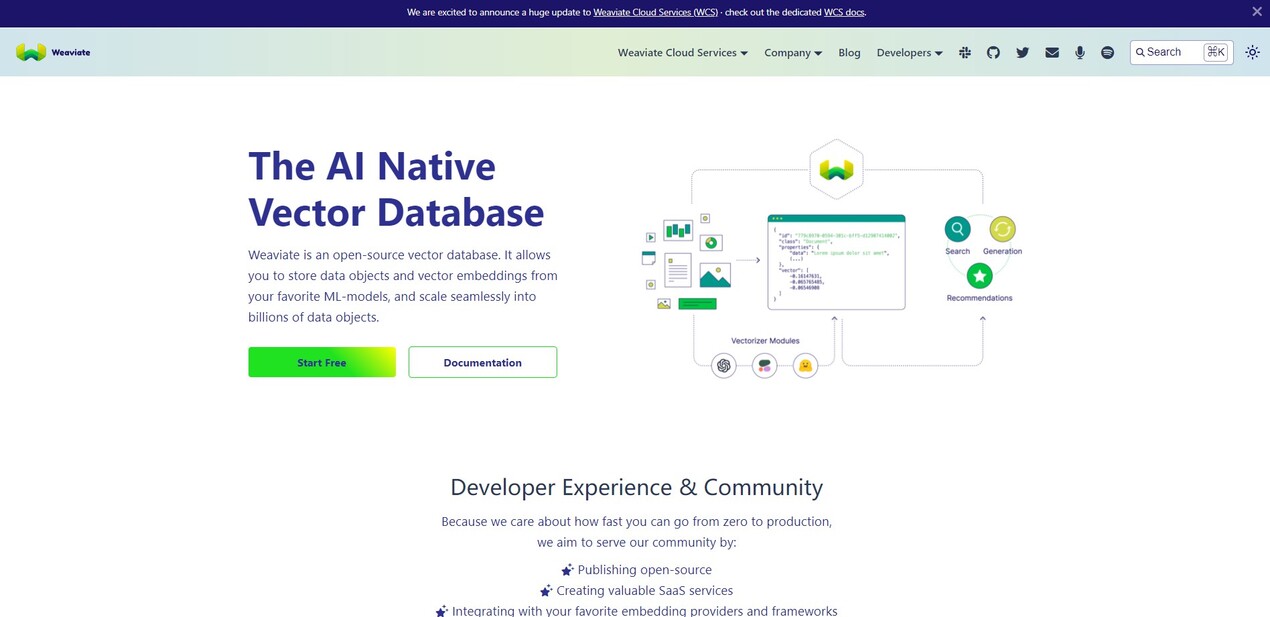
Task: Open the Slack community icon
Action: tap(965, 53)
